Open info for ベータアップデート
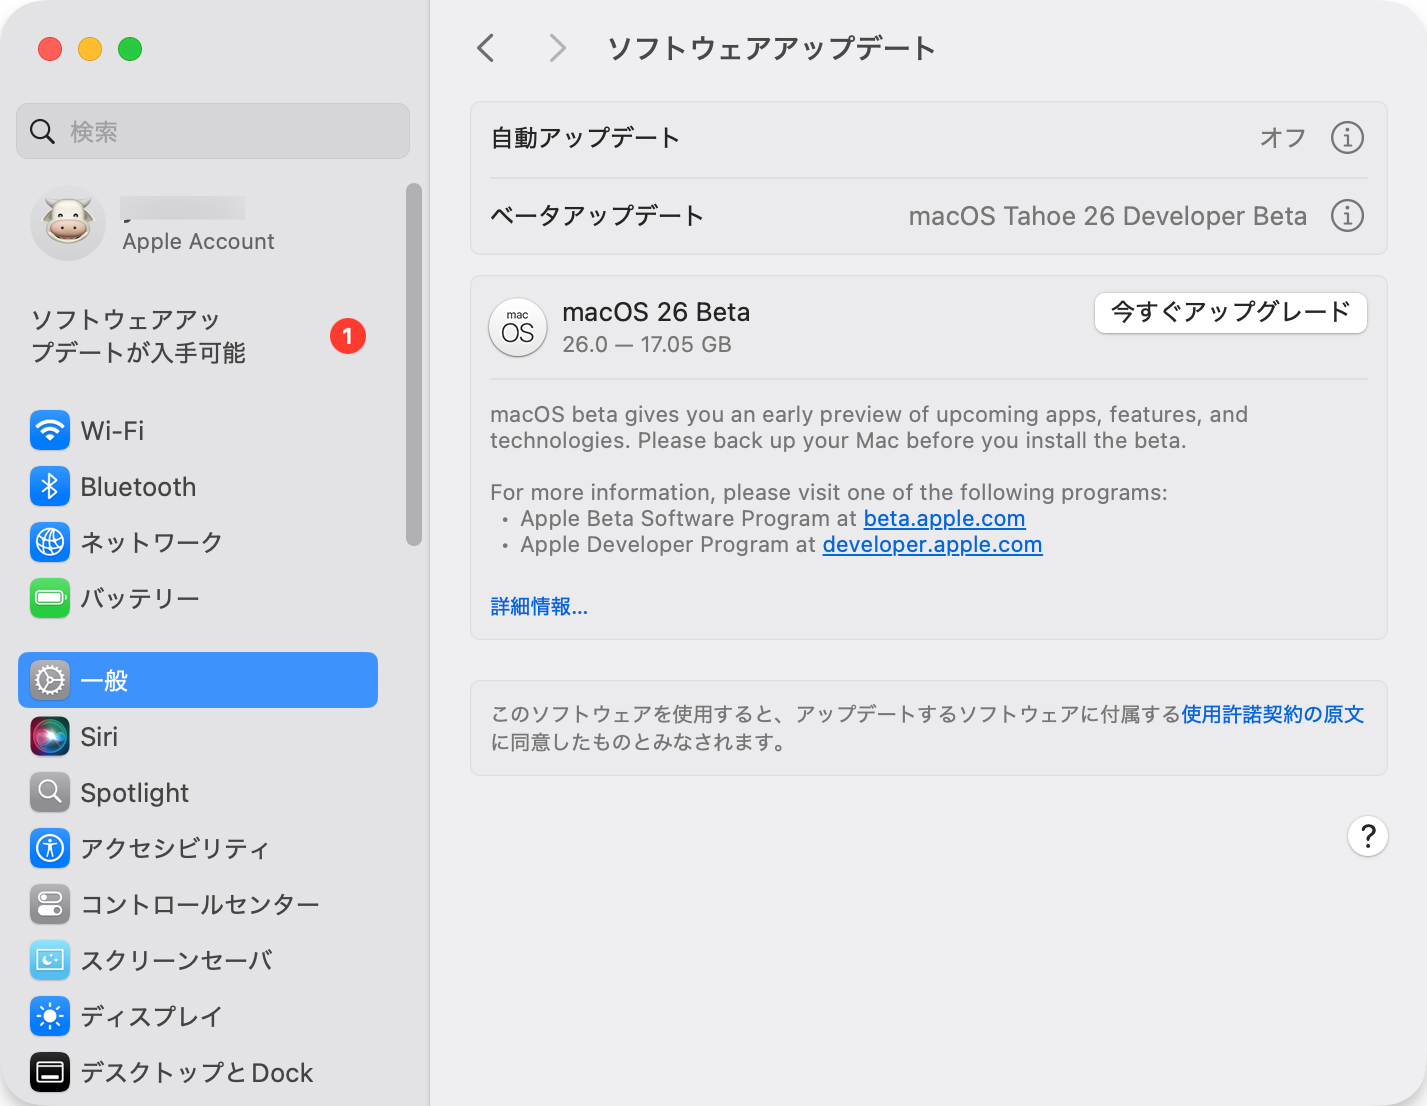 (1347, 215)
